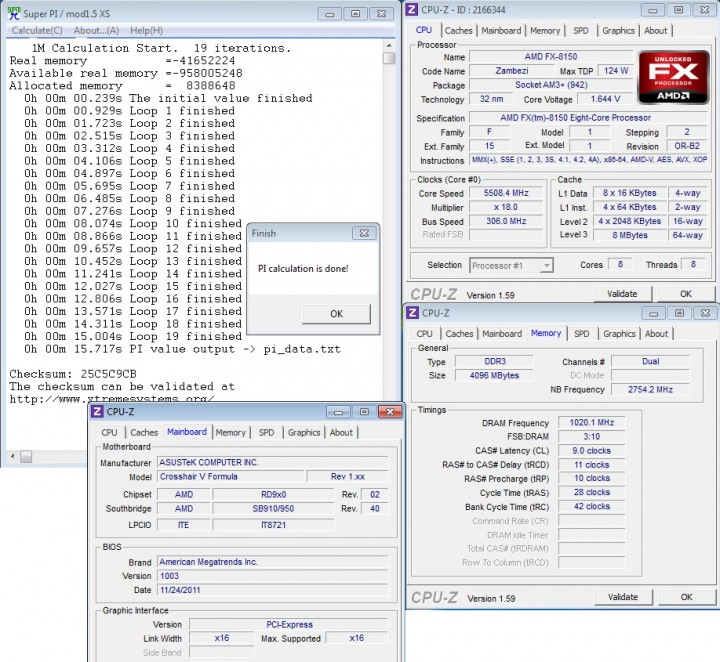
Task: Click the Core Speed 5508.4 MHz value
Action: pos(506,193)
